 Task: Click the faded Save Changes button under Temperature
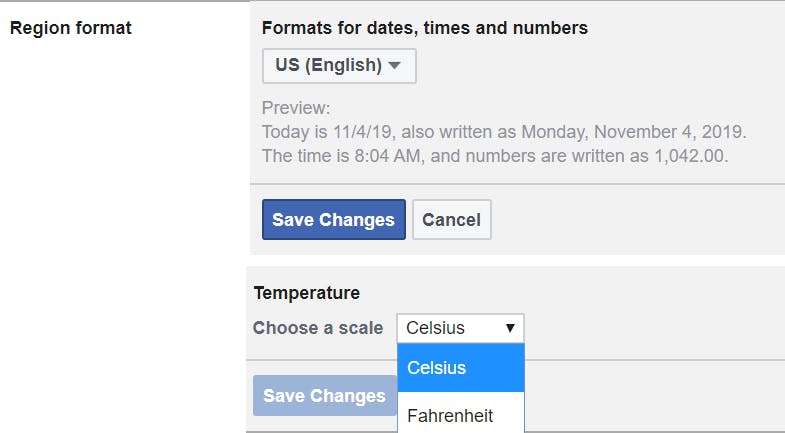point(325,396)
